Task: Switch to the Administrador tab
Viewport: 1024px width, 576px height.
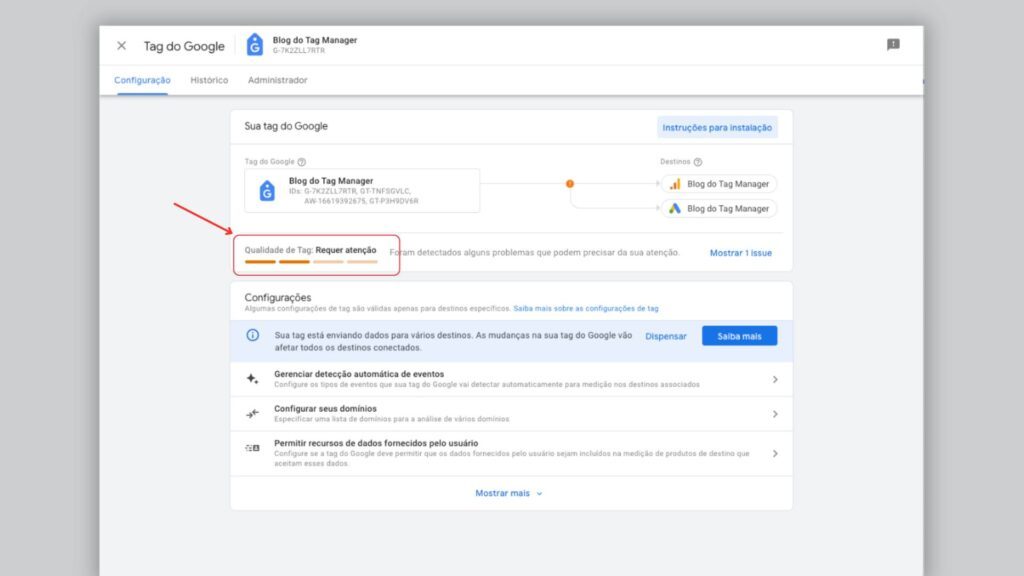Action: 278,80
